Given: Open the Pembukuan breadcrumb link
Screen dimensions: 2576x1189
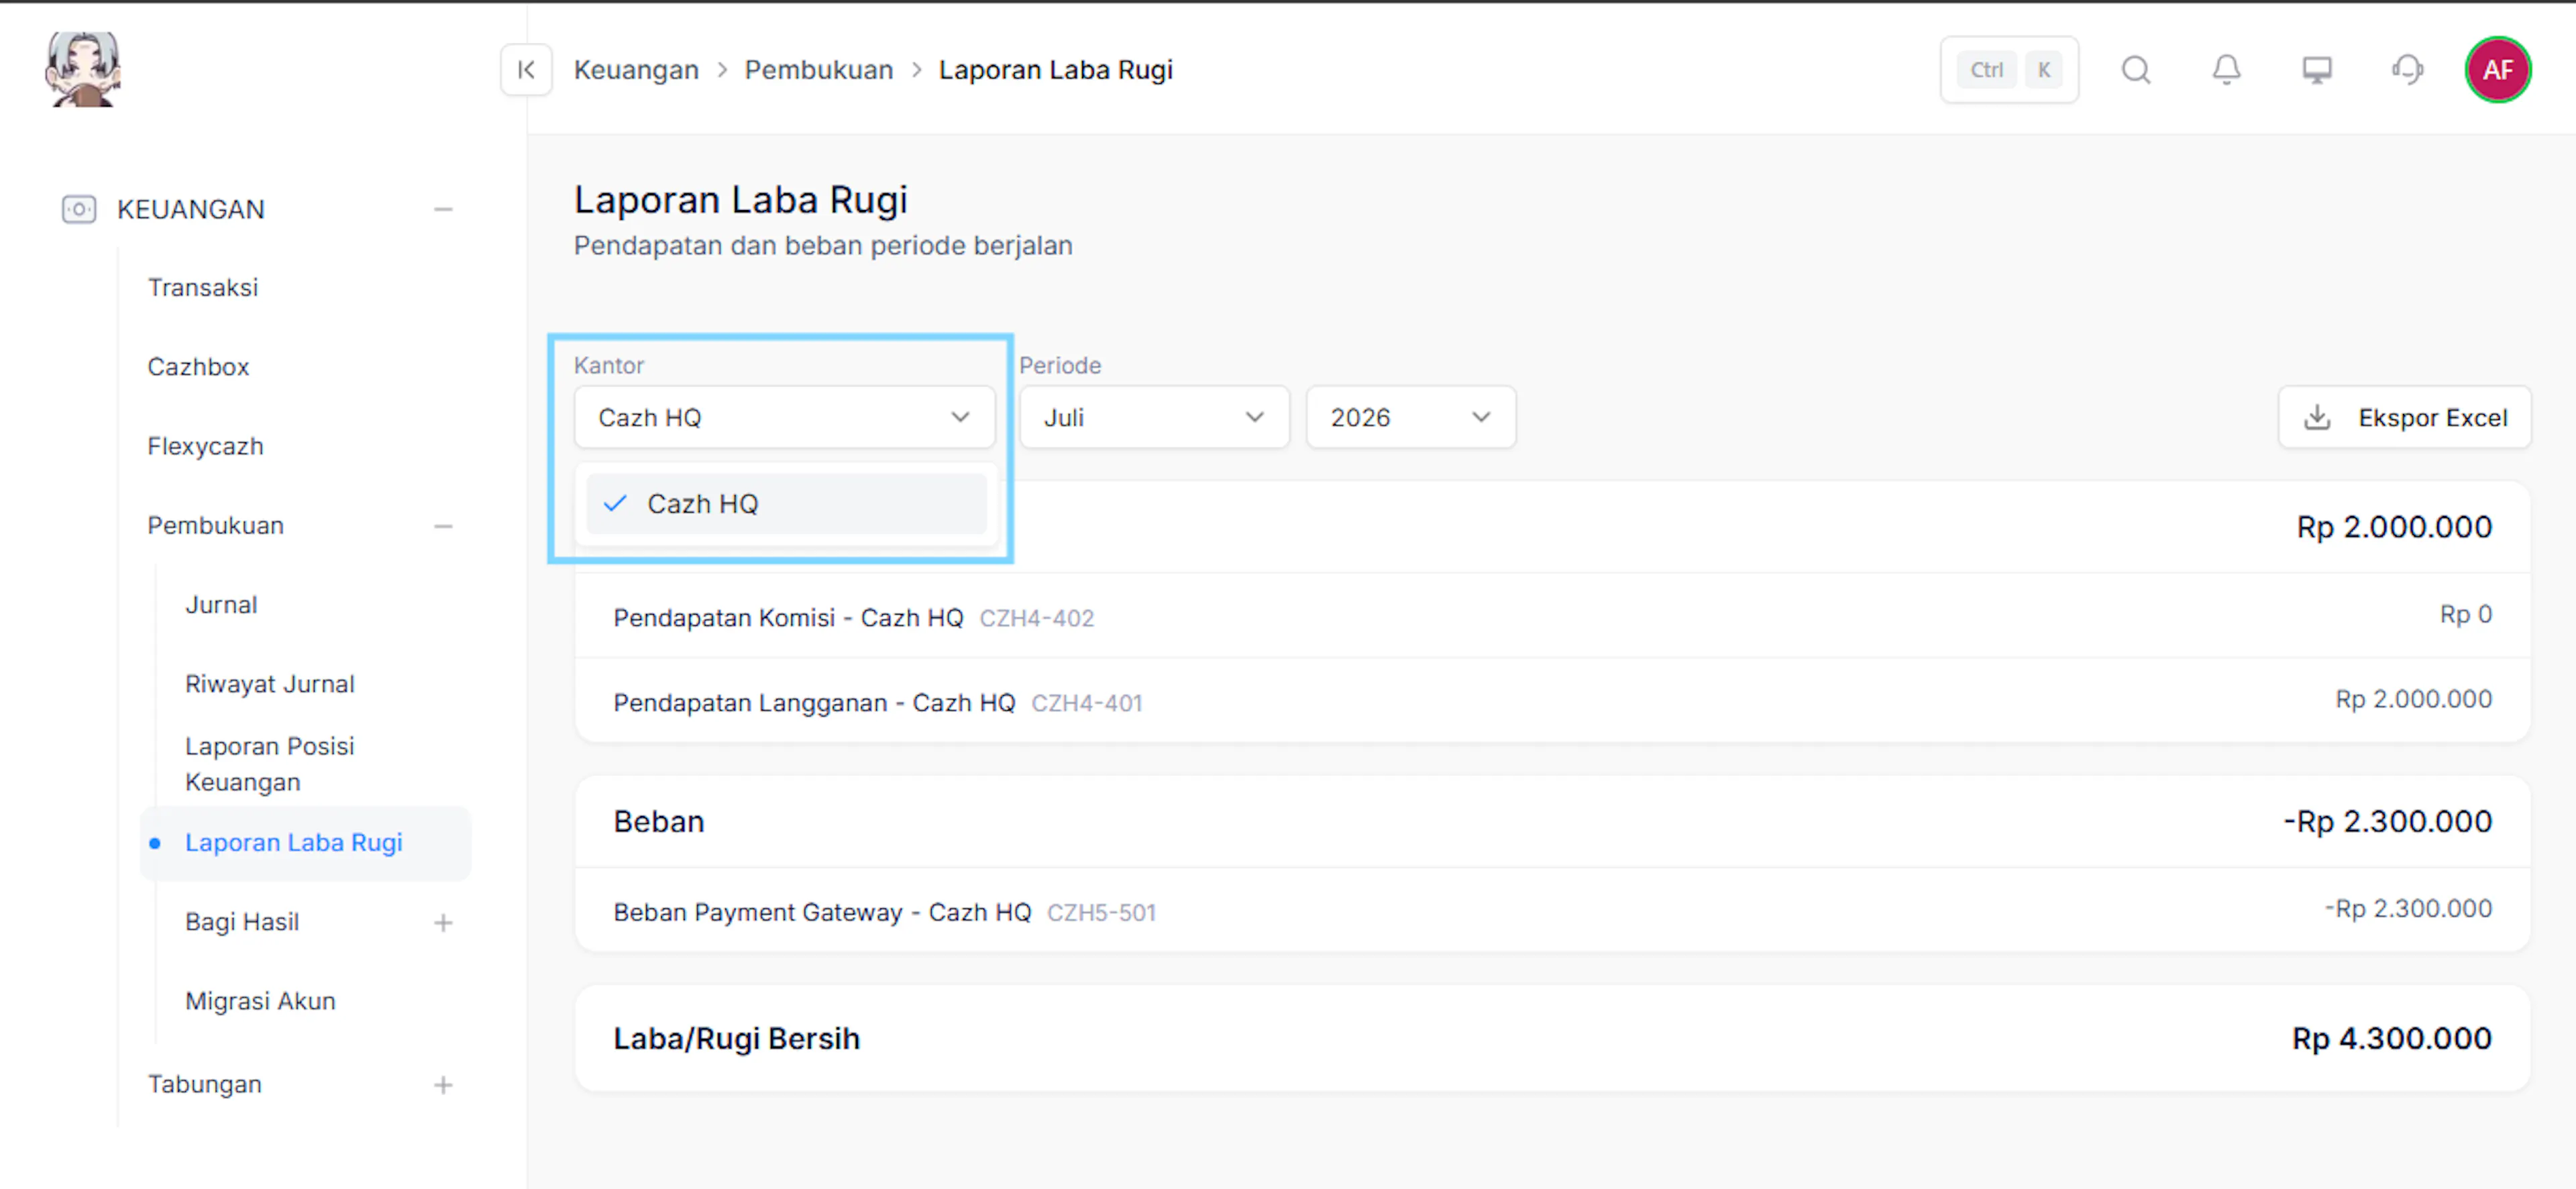Looking at the screenshot, I should (819, 70).
